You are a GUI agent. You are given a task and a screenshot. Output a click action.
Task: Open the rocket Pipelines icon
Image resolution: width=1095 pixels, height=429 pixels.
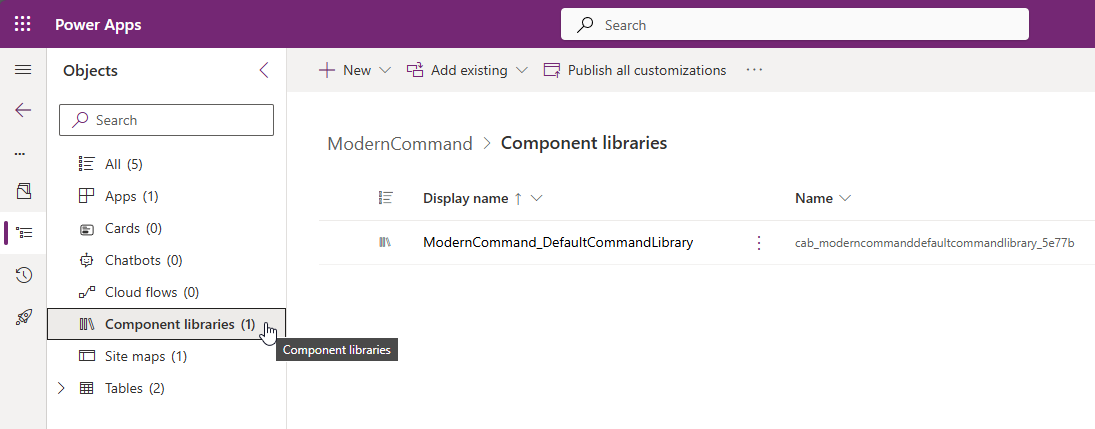tap(24, 317)
